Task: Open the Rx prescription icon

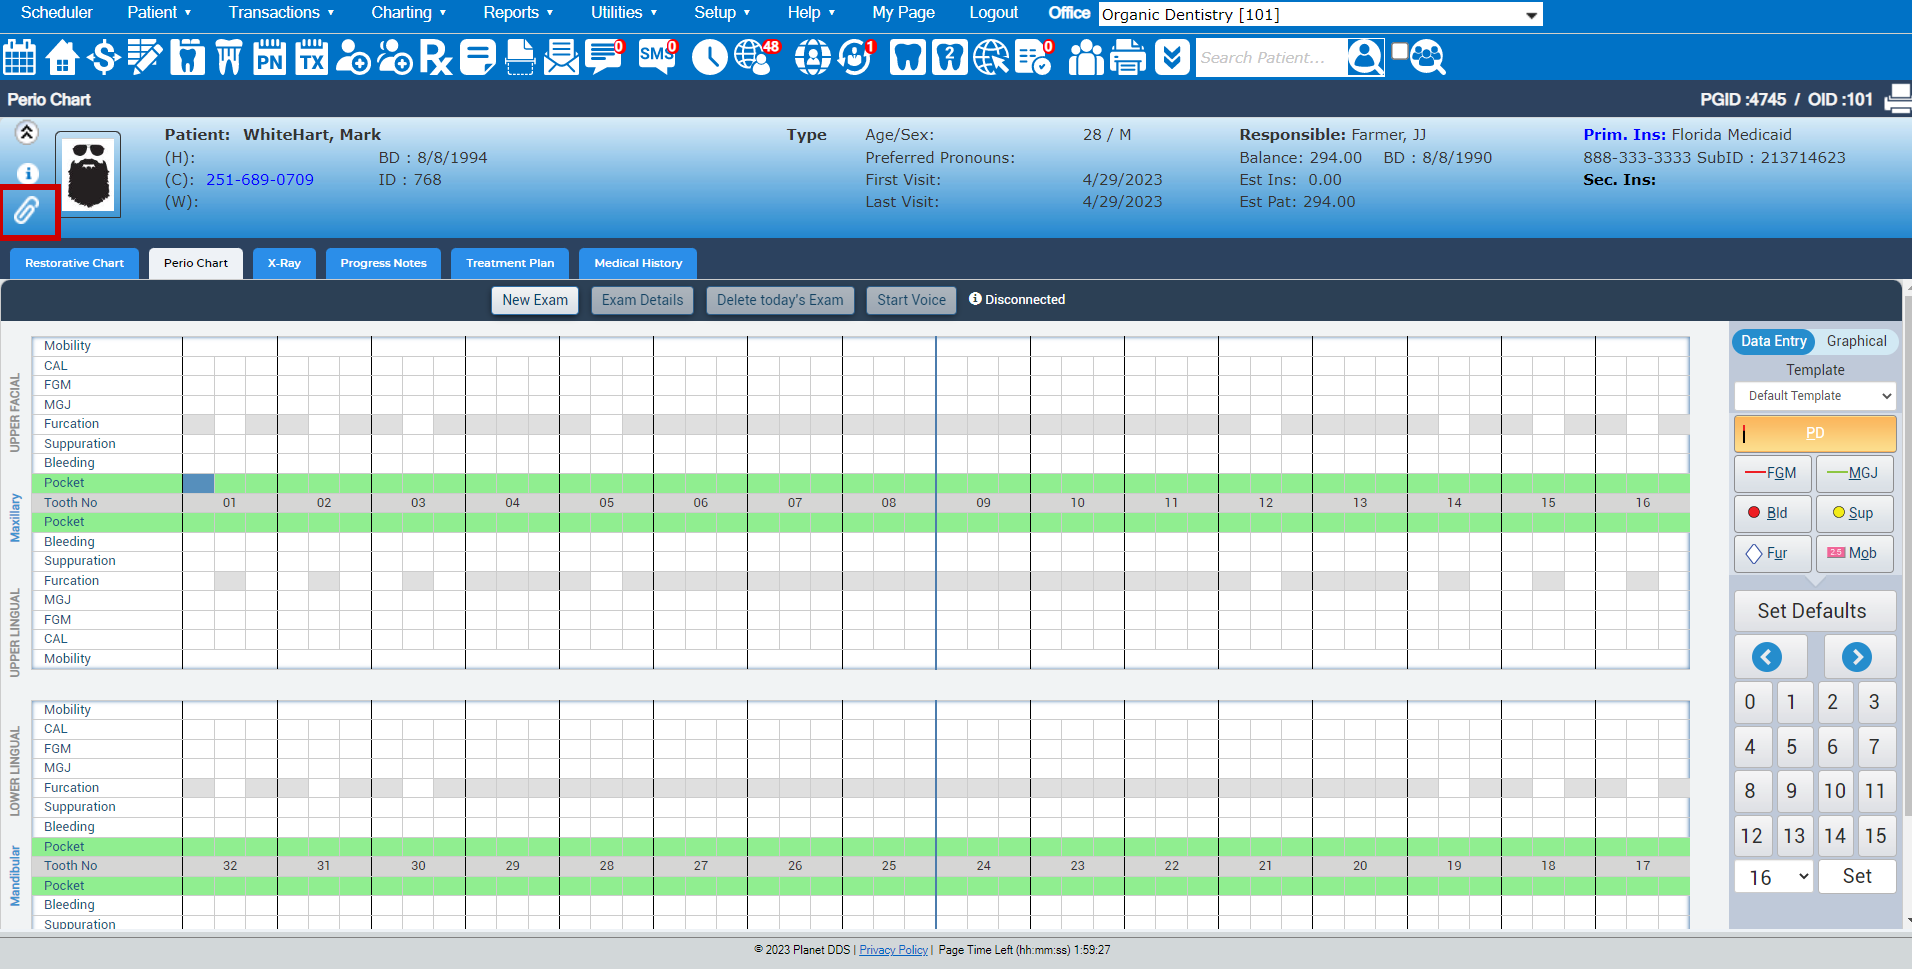Action: [x=436, y=57]
